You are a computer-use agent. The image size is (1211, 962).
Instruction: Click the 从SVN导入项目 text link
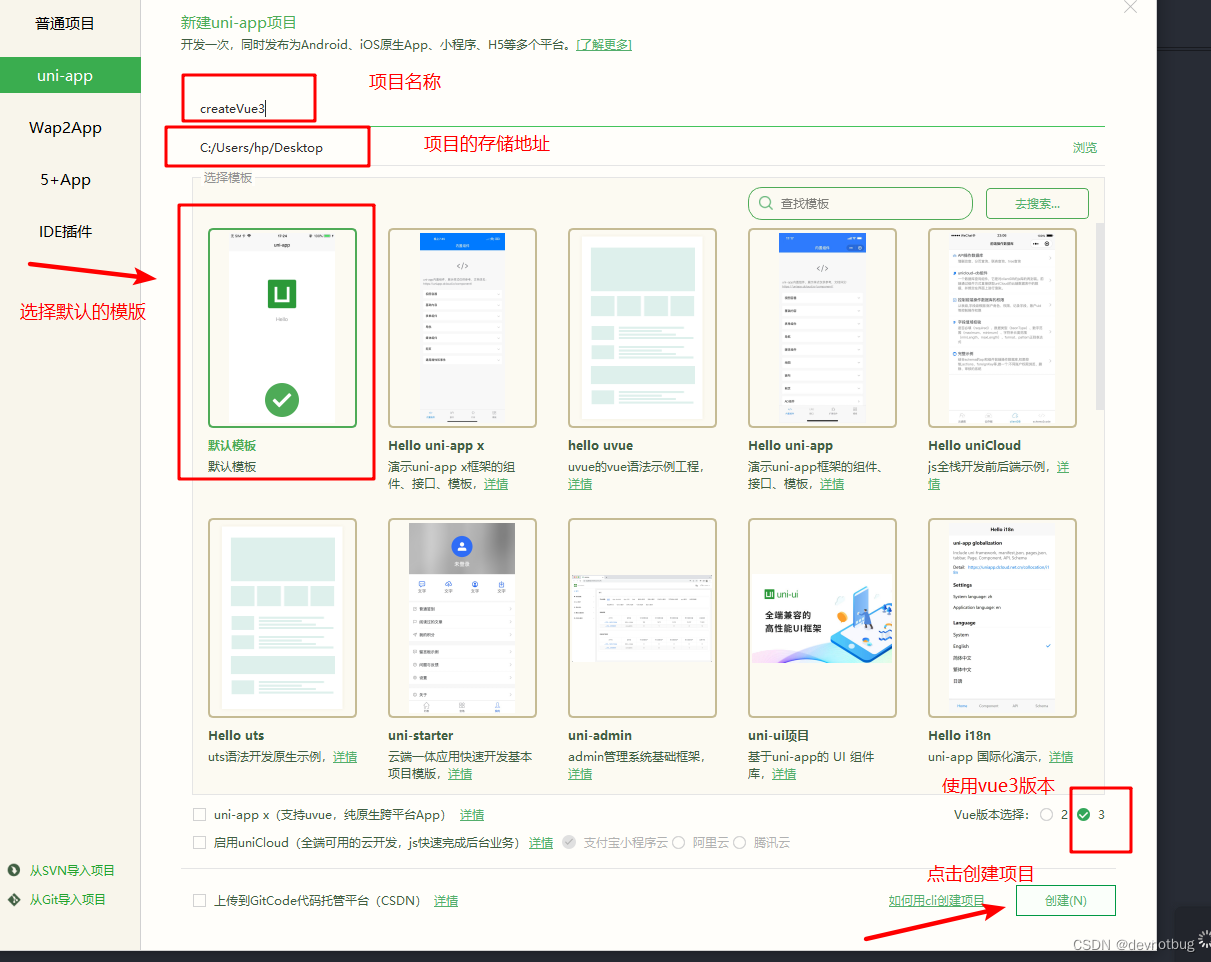pyautogui.click(x=72, y=871)
